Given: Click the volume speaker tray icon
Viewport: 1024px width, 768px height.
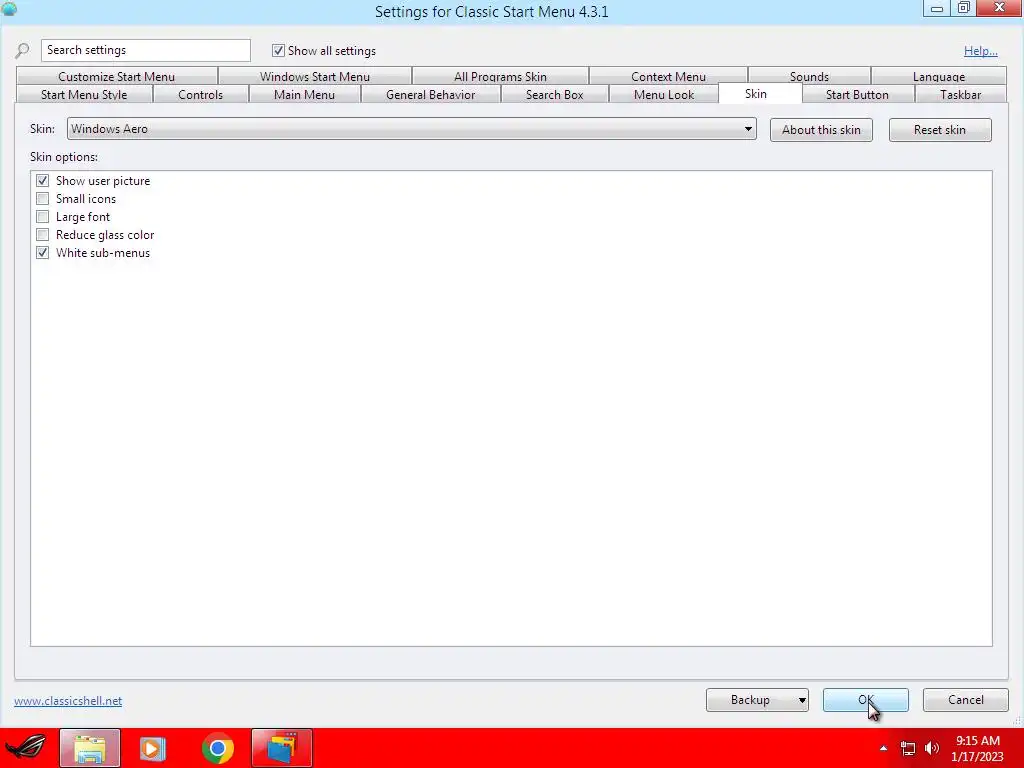Looking at the screenshot, I should (932, 748).
